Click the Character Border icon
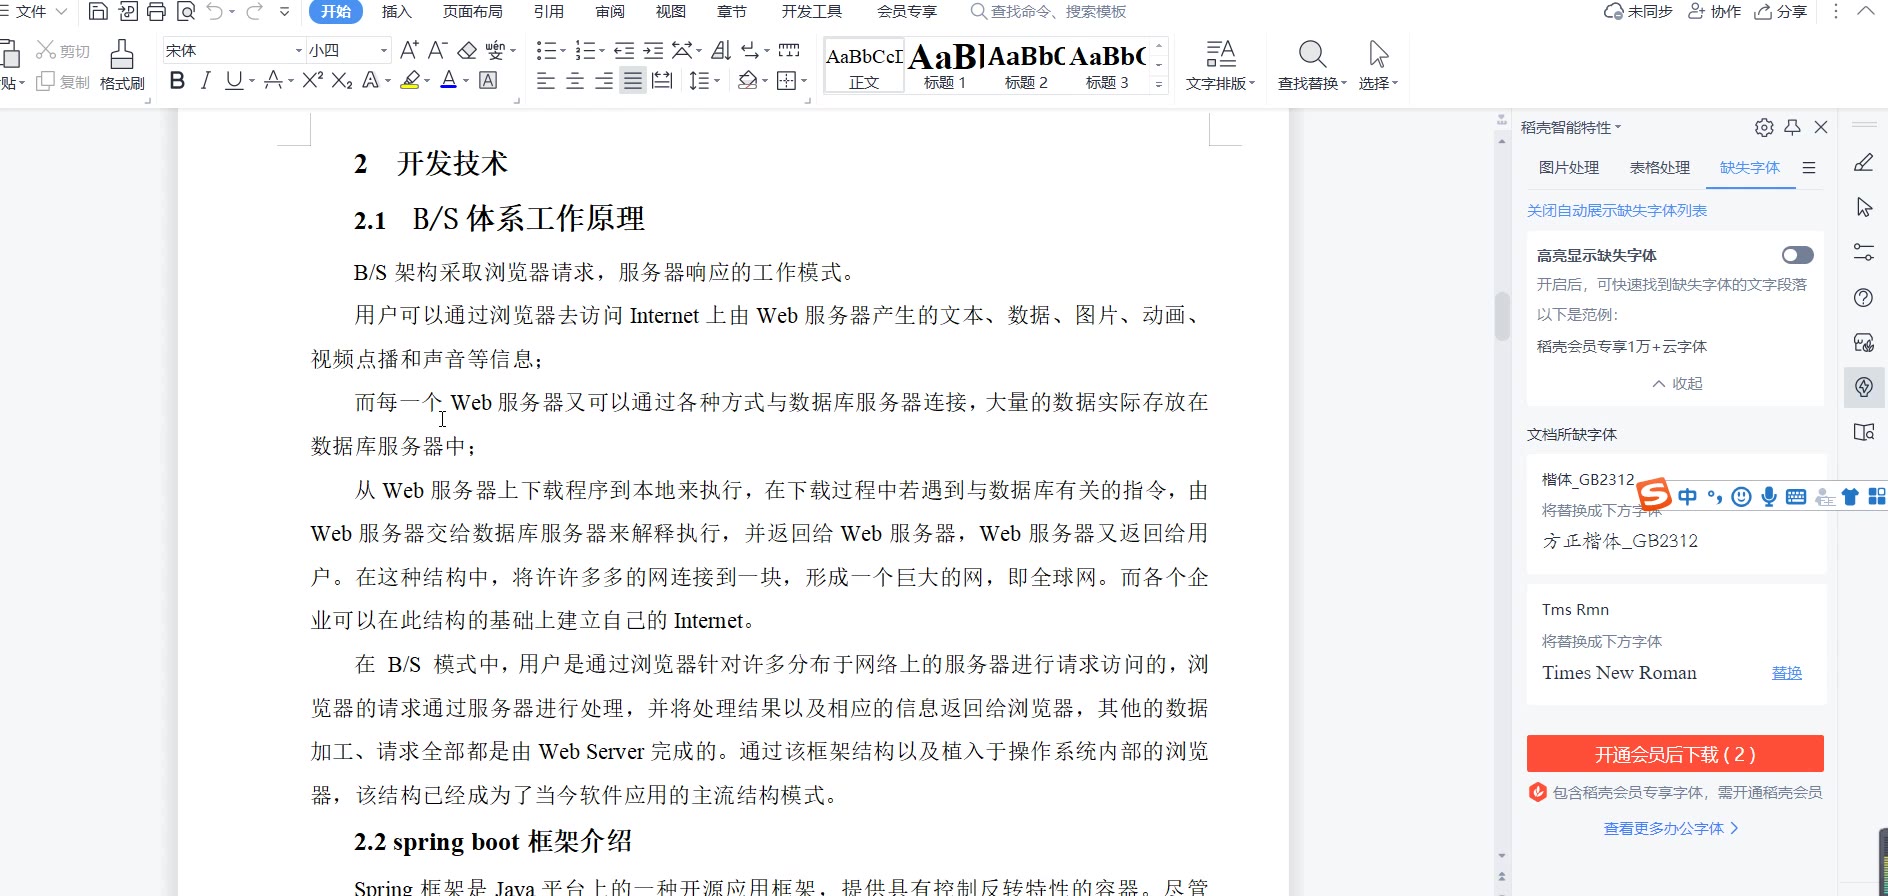Image resolution: width=1888 pixels, height=896 pixels. (488, 80)
